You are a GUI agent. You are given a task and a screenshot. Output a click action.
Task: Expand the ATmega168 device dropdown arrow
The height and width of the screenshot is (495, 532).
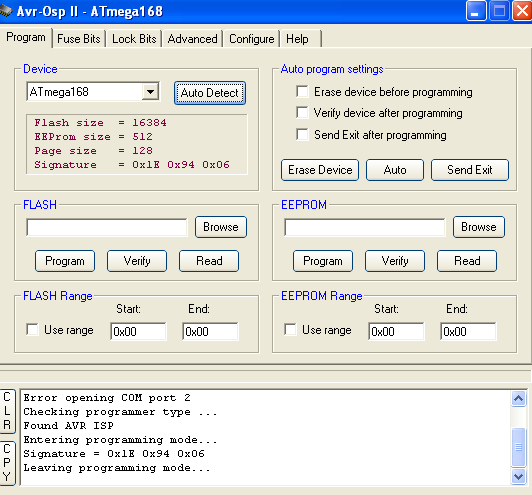[x=150, y=92]
